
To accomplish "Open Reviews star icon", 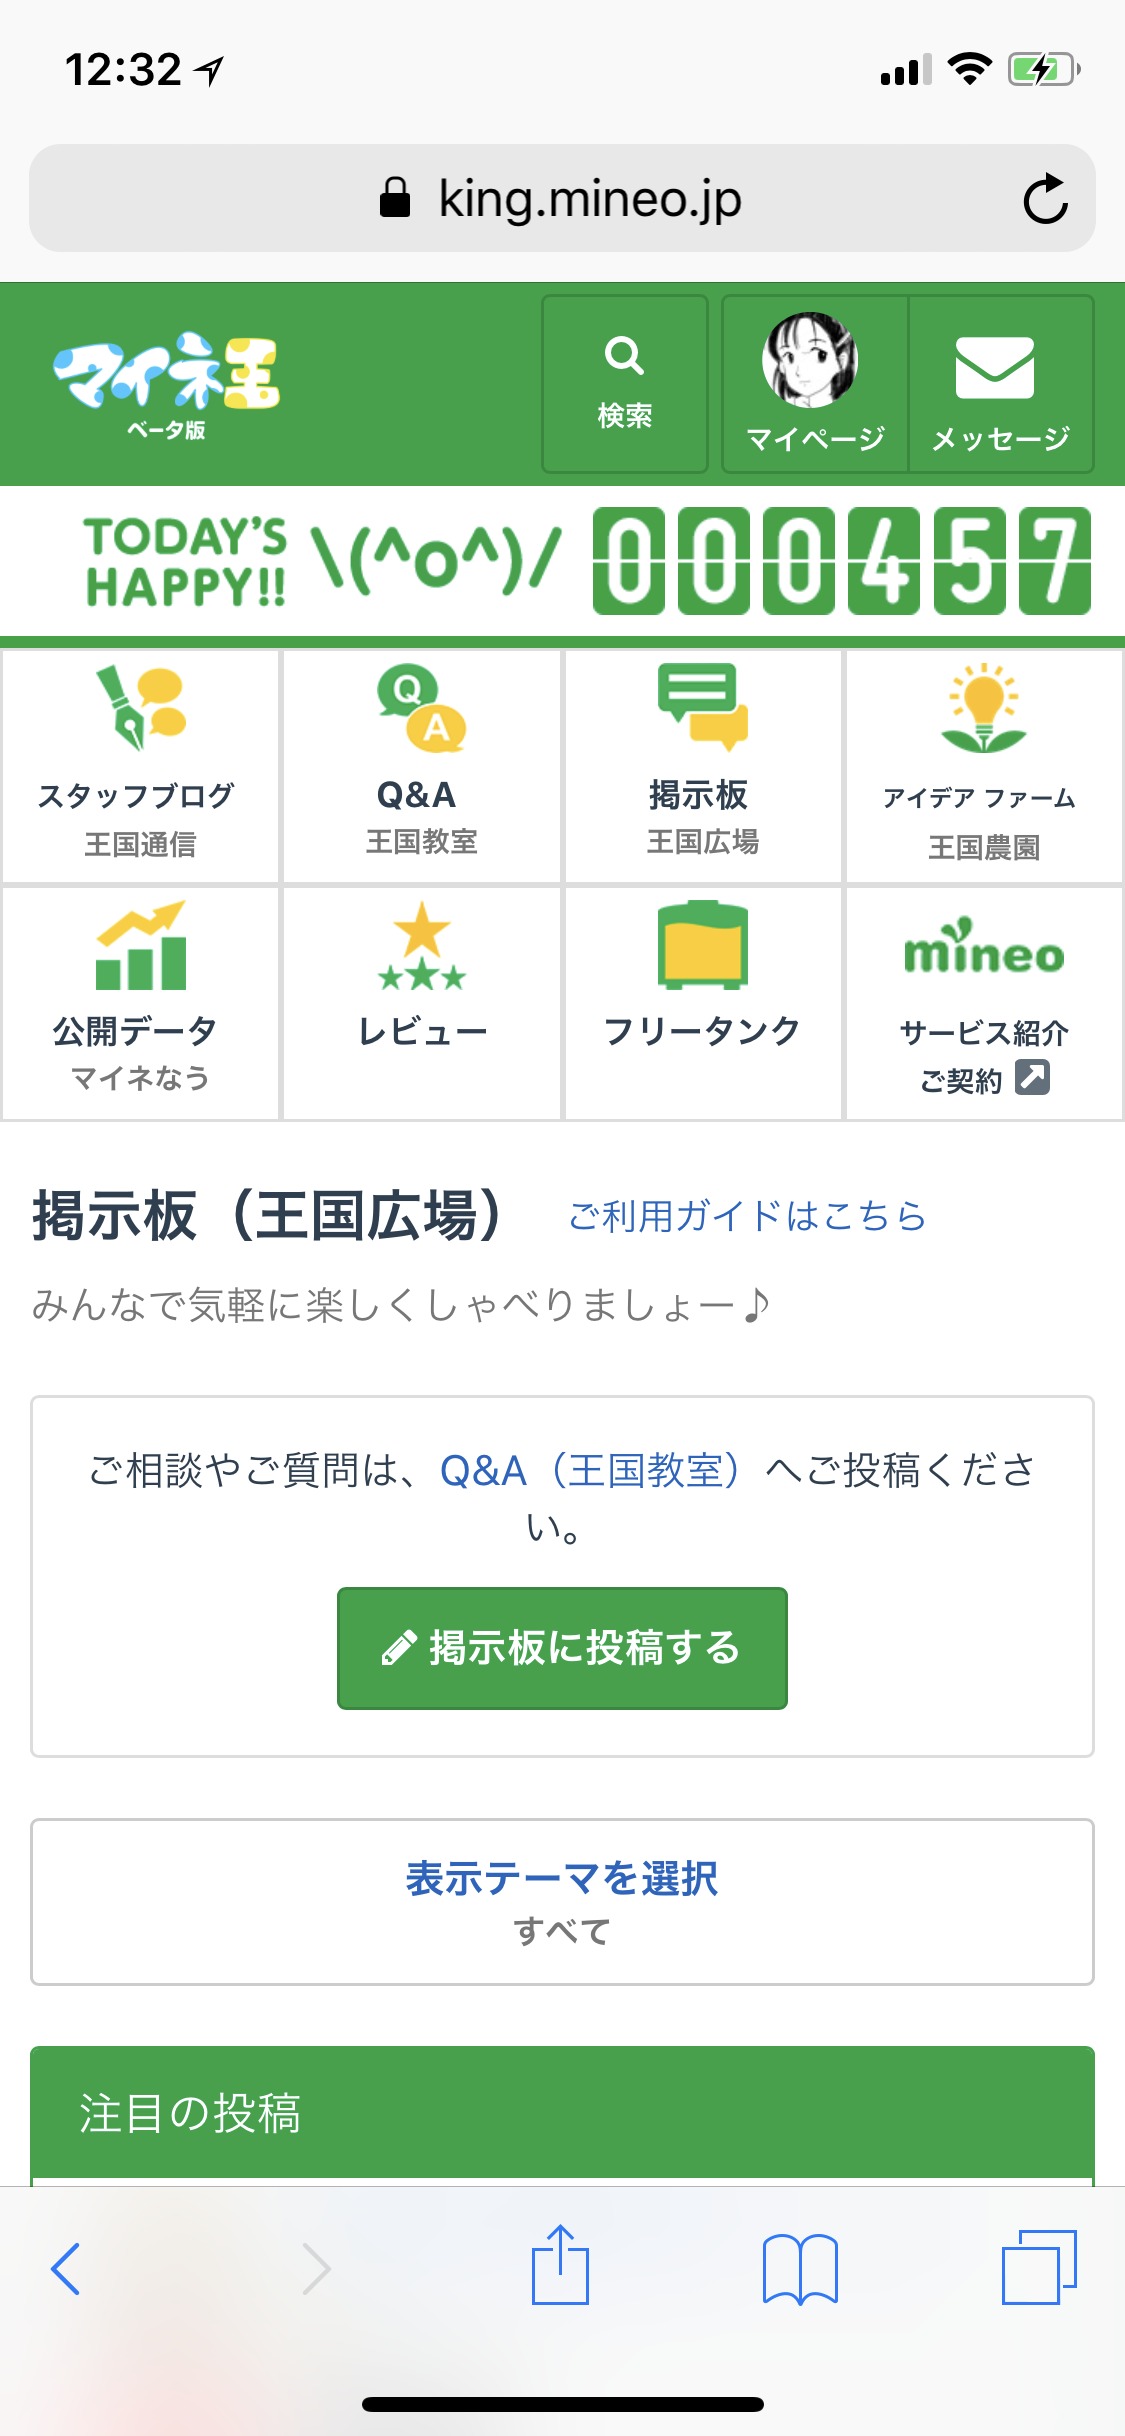I will [421, 946].
